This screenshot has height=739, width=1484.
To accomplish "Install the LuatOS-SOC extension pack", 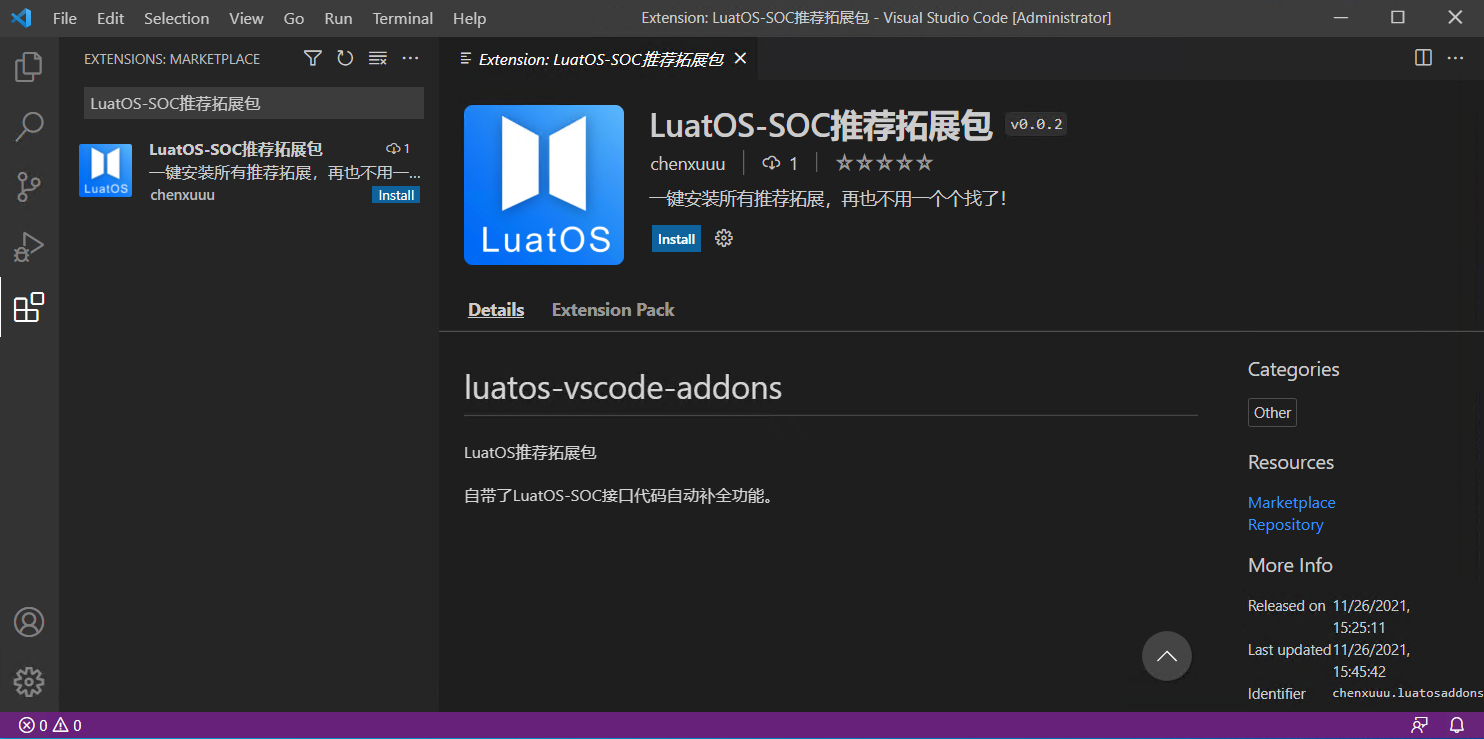I will point(676,238).
